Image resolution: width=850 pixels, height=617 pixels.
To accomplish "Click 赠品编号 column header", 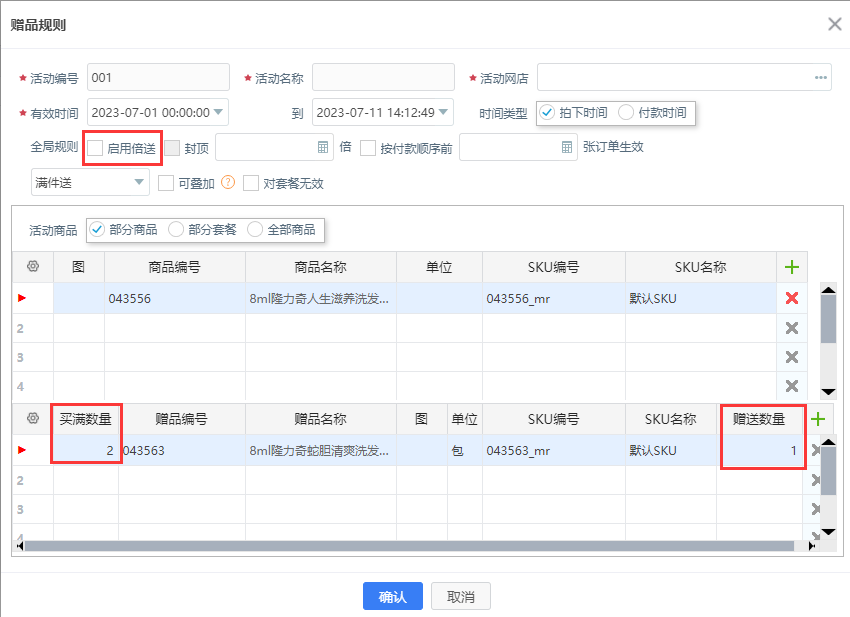I will [x=182, y=419].
